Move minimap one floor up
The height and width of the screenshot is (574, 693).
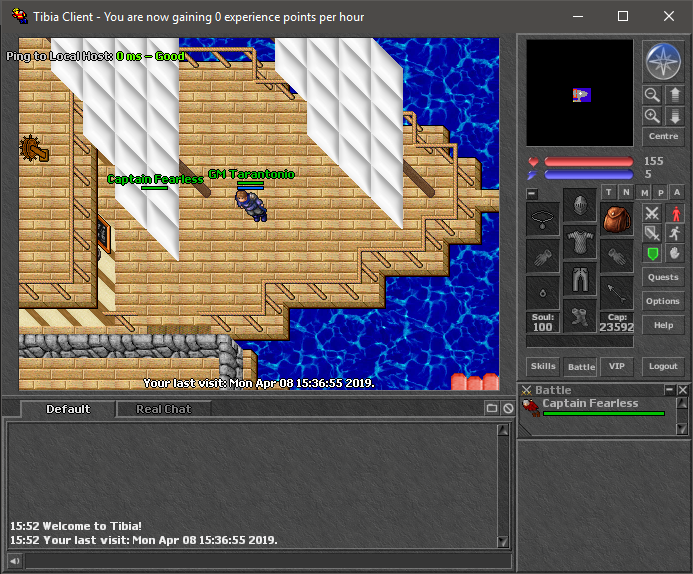coord(674,95)
